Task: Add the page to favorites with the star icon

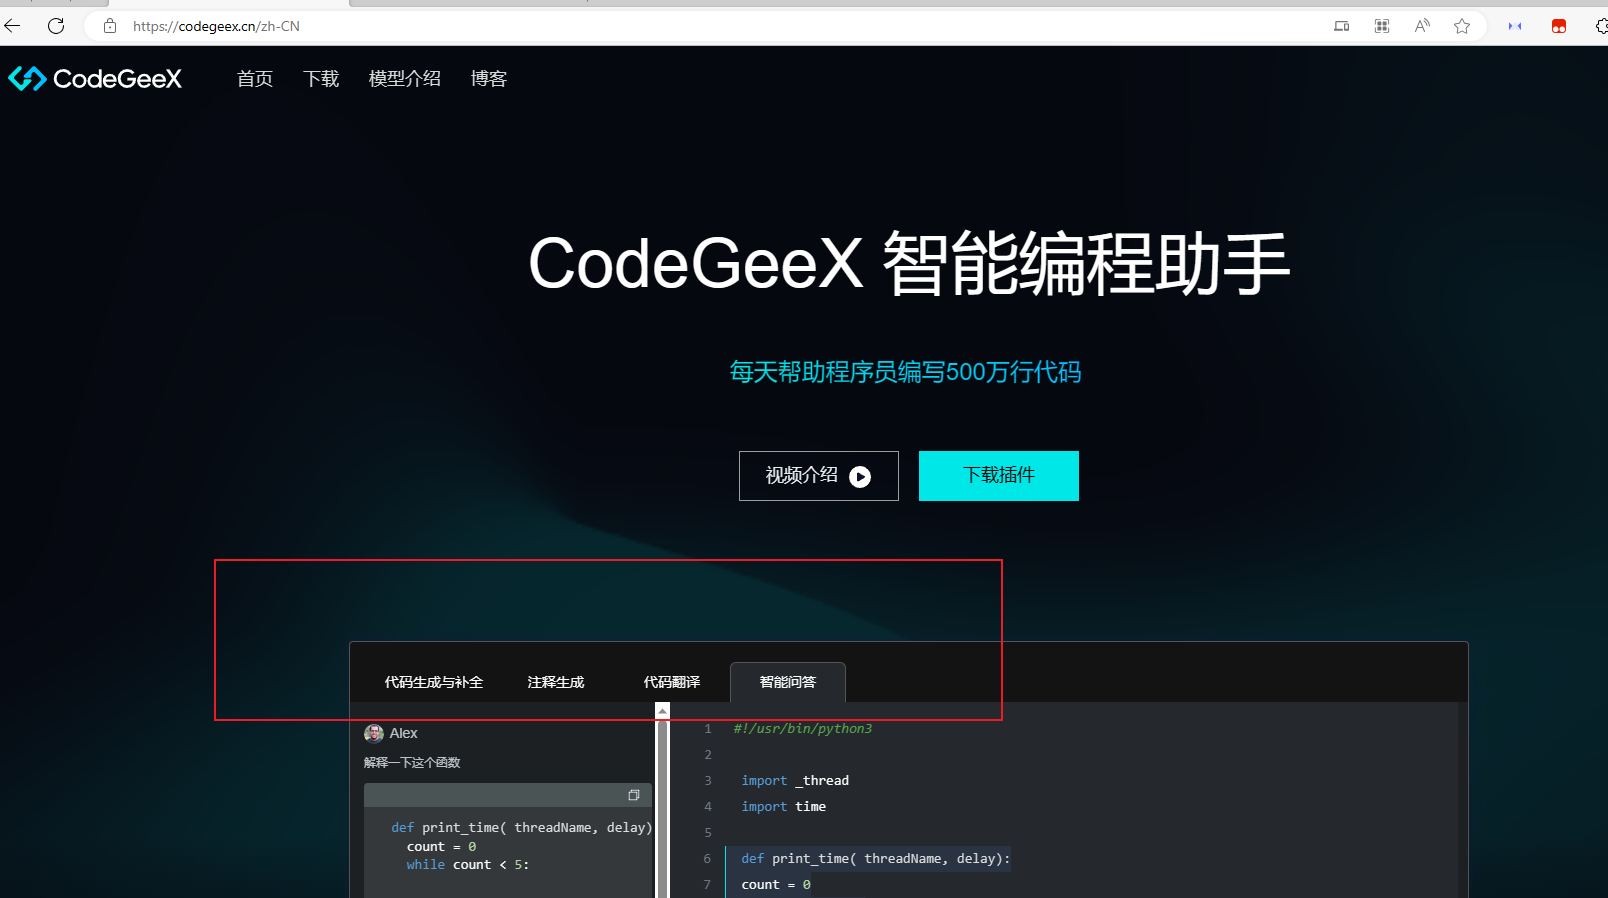Action: pos(1462,26)
